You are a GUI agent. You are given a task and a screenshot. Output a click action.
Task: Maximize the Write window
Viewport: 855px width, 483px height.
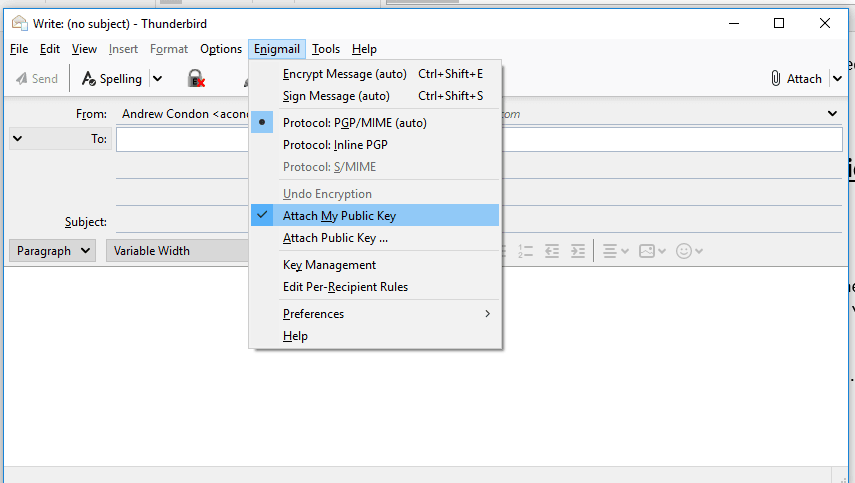[779, 23]
